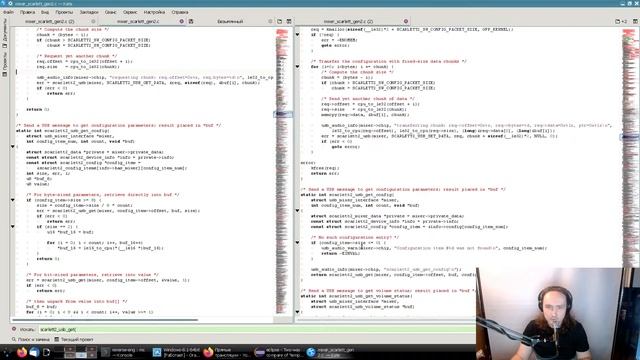Screen dimensions: 640x360
Task: Open the Сервис menu
Action: [130, 12]
